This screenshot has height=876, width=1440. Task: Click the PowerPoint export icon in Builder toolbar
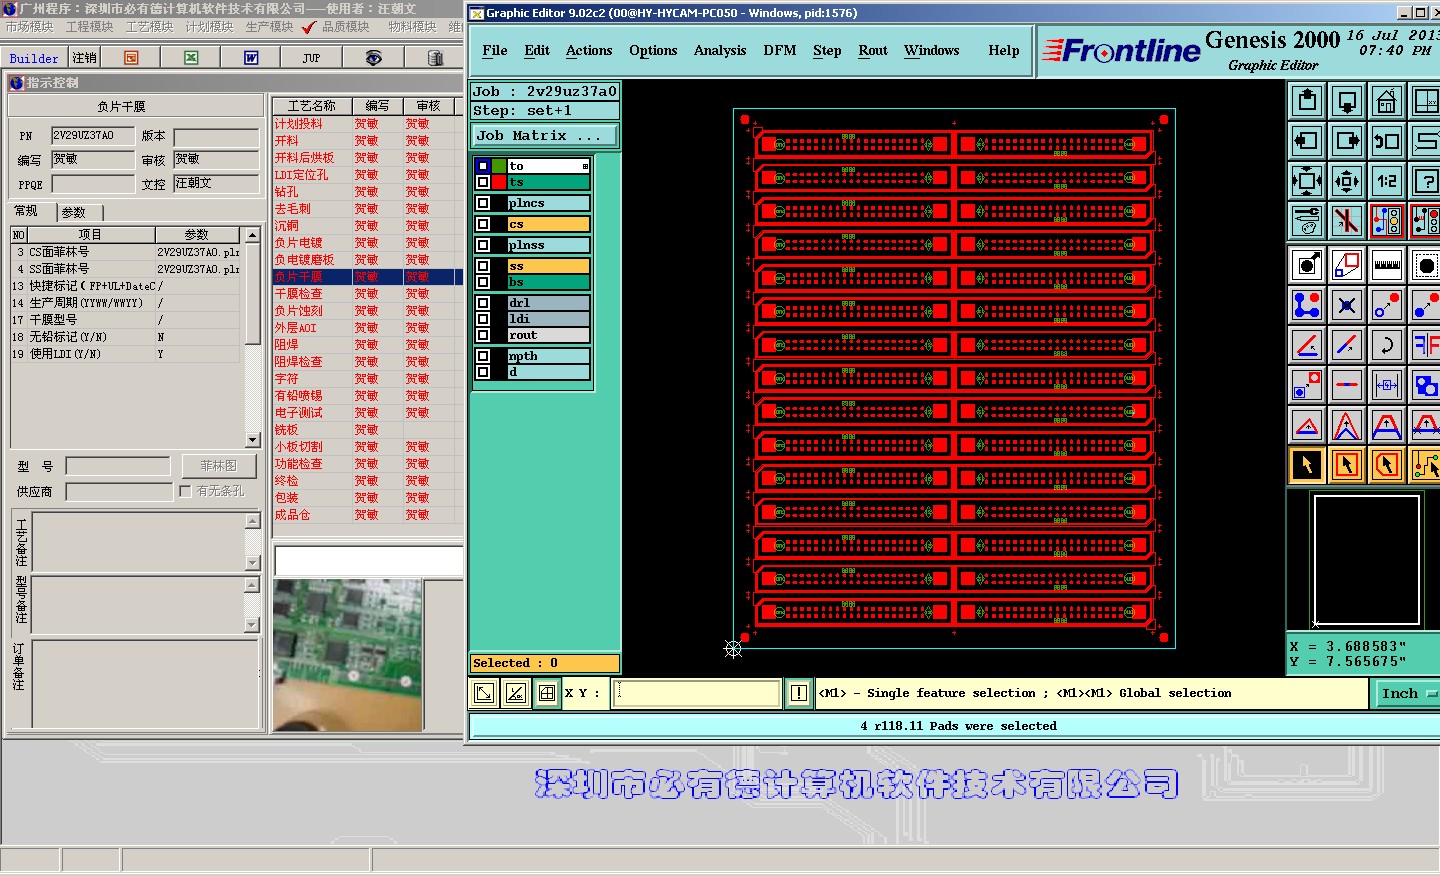(131, 58)
